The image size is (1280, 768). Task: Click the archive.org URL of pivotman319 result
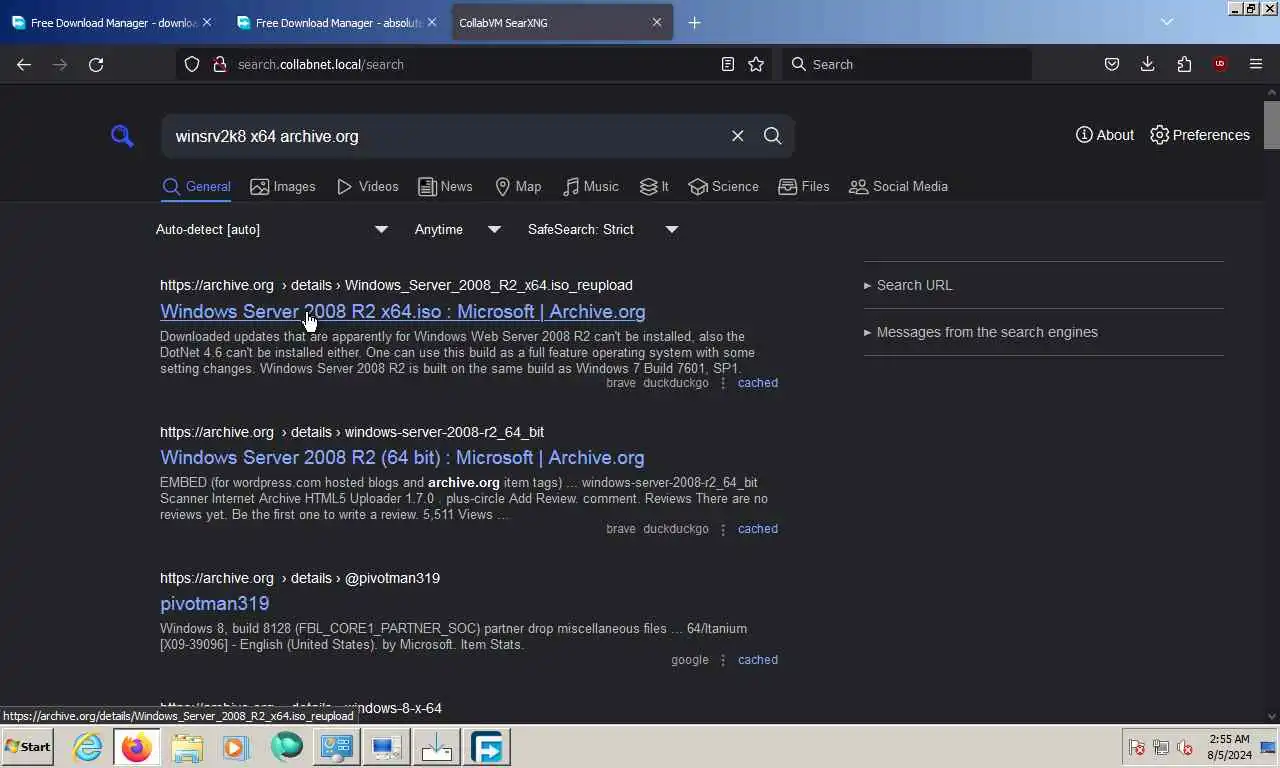click(300, 578)
